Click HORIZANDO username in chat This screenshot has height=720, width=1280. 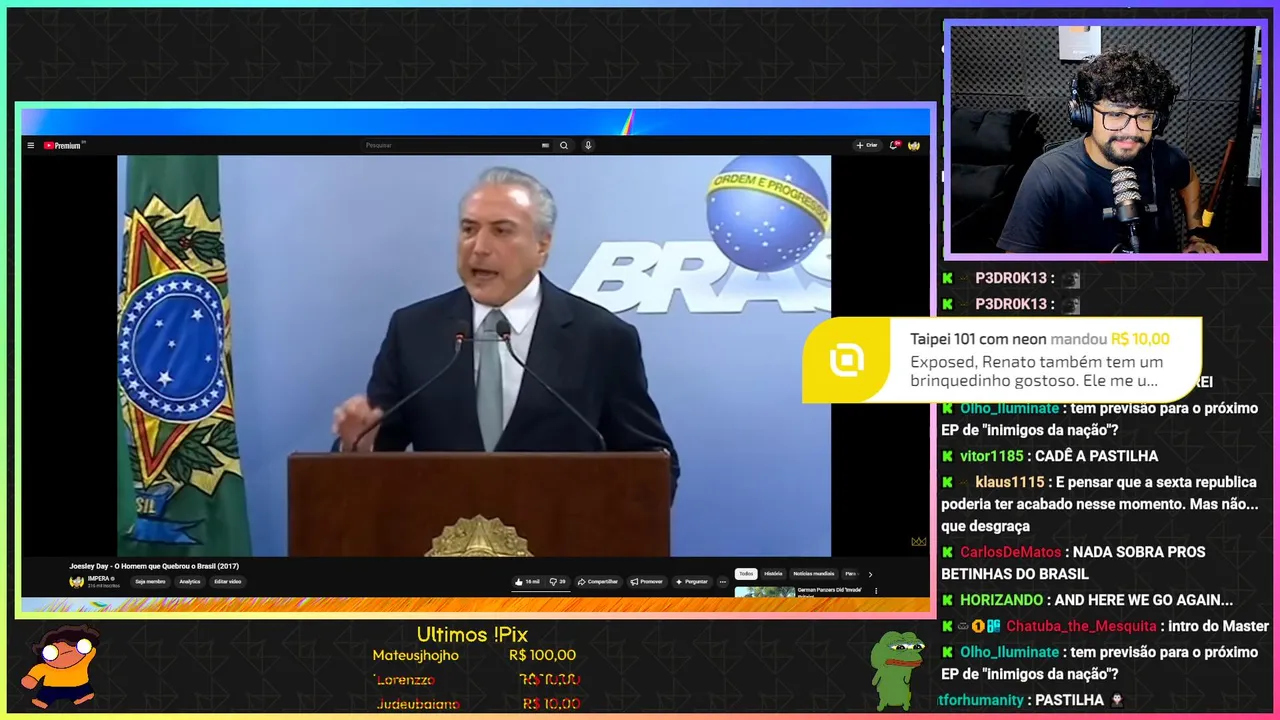pos(1001,600)
